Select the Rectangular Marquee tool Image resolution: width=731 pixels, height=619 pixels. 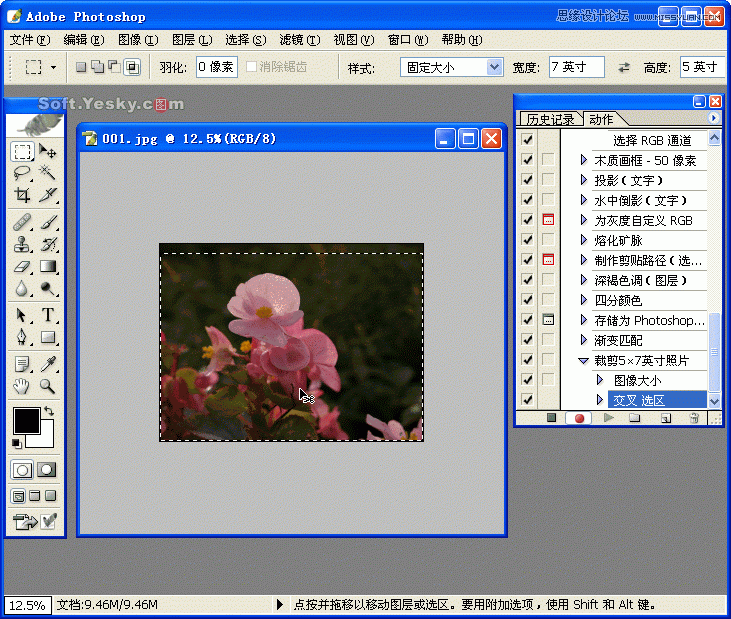22,151
